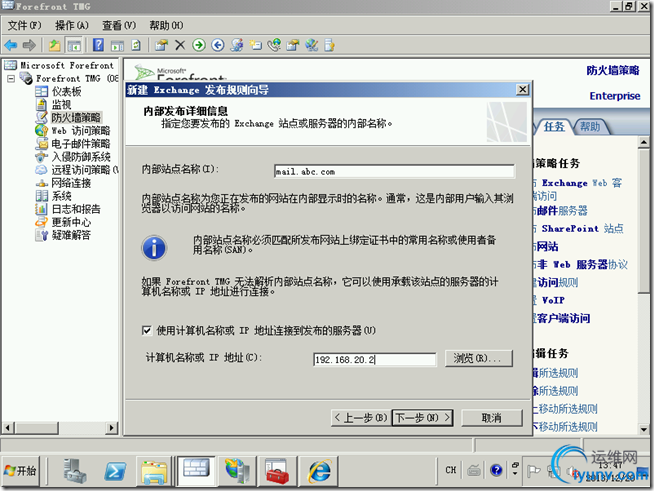Click the 浏览(R)... button
Image resolution: width=654 pixels, height=491 pixels.
478,358
